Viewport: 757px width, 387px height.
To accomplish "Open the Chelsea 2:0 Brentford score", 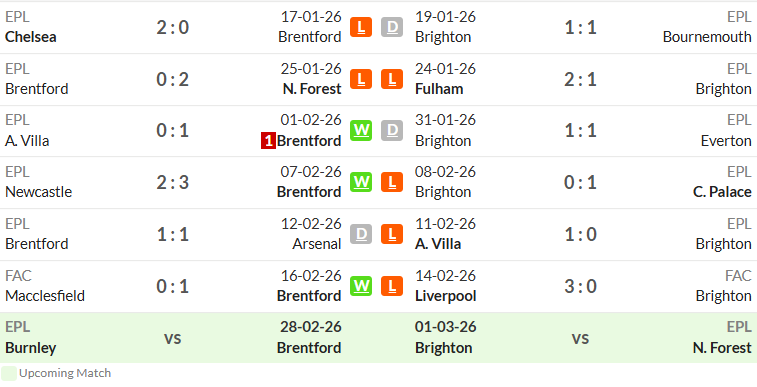I will (x=172, y=28).
